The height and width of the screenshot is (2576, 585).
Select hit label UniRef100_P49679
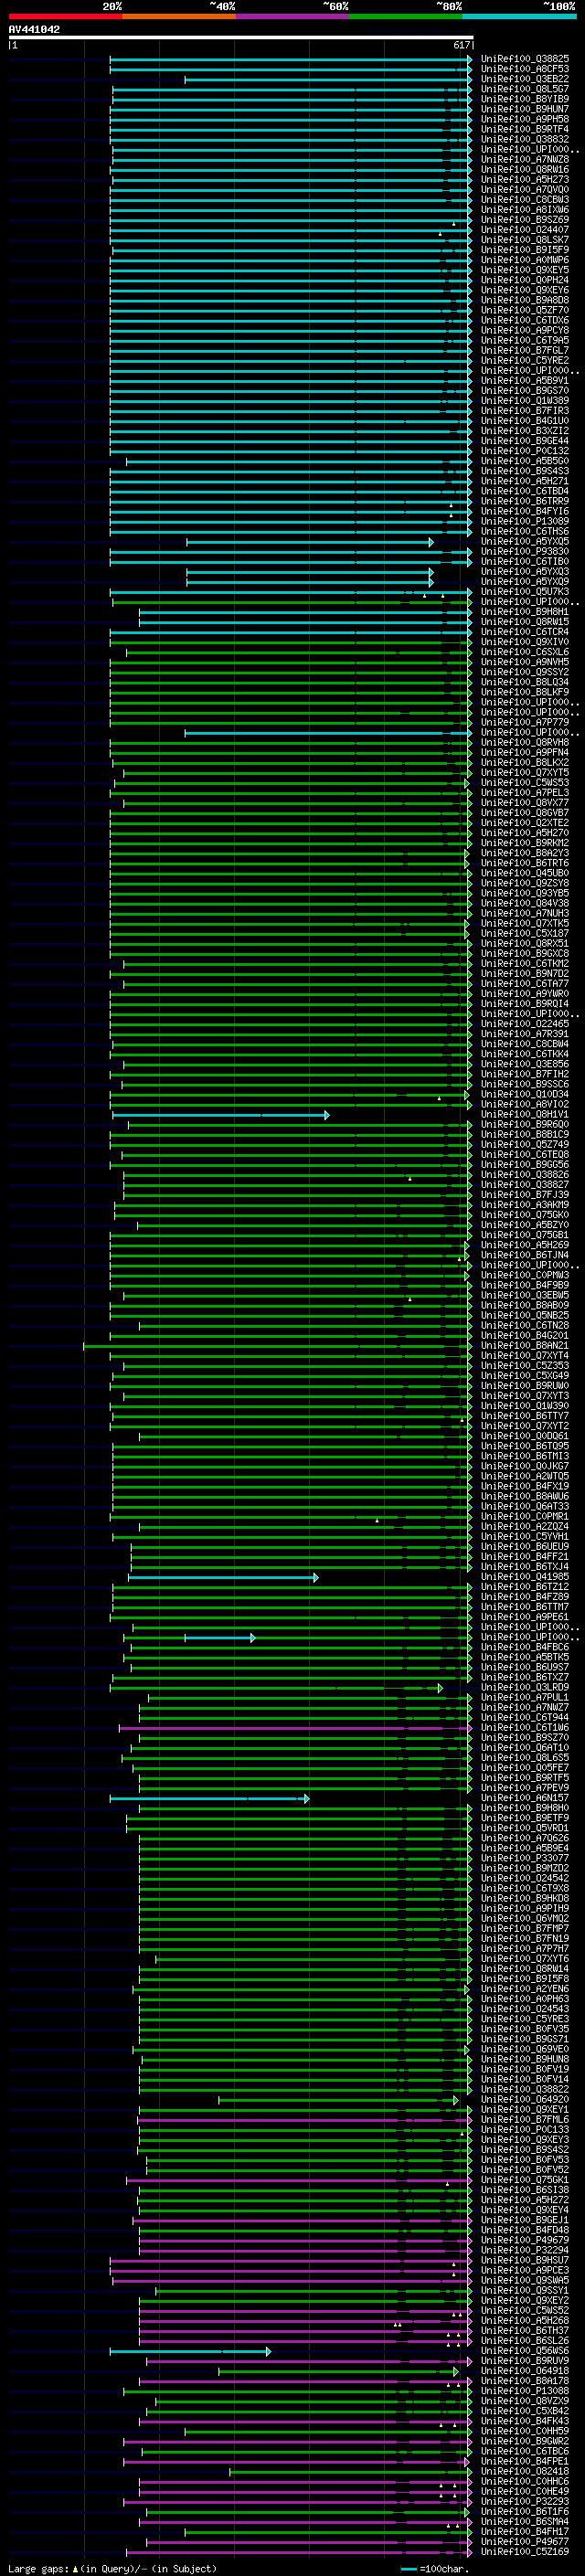coord(525,2240)
